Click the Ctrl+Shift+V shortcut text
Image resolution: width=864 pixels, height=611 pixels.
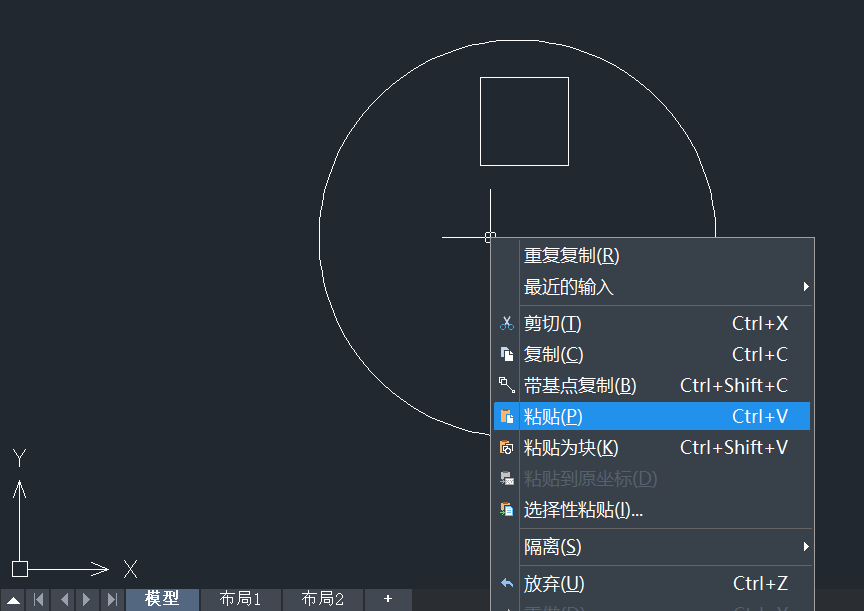coord(734,447)
